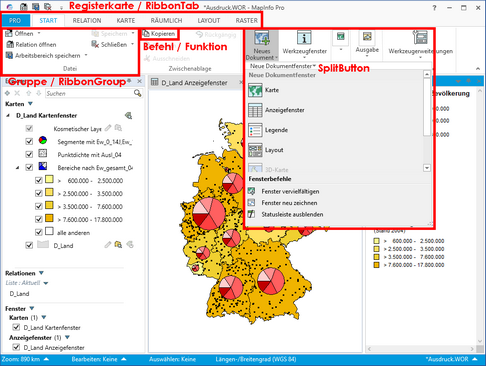Click Arbeitsbereich speichern button
Viewport: 486px width, 366px height.
pyautogui.click(x=47, y=56)
